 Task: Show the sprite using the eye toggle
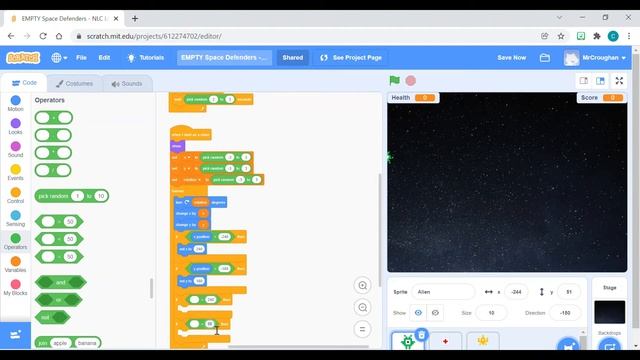pos(418,313)
